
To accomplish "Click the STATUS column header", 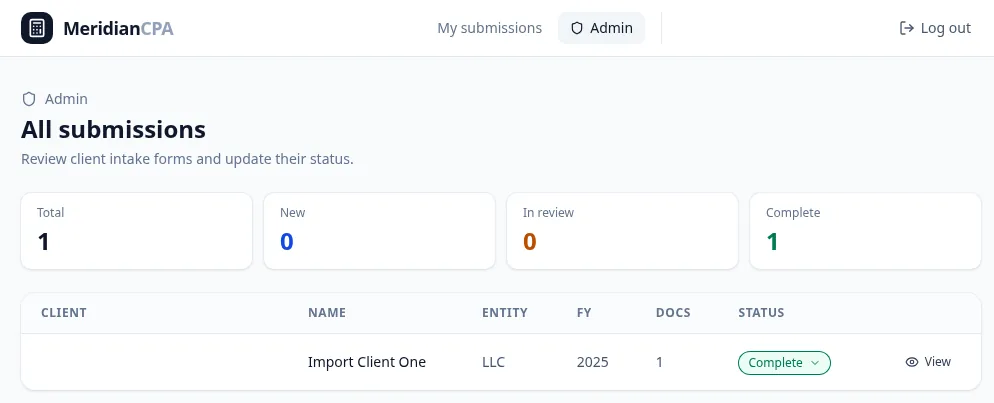I will 761,312.
